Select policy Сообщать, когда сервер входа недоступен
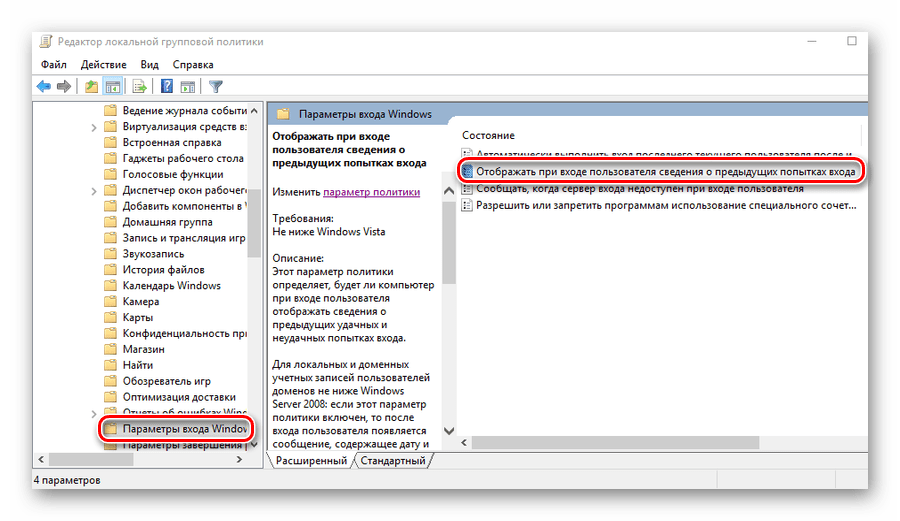This screenshot has height=521, width=900. coord(633,189)
